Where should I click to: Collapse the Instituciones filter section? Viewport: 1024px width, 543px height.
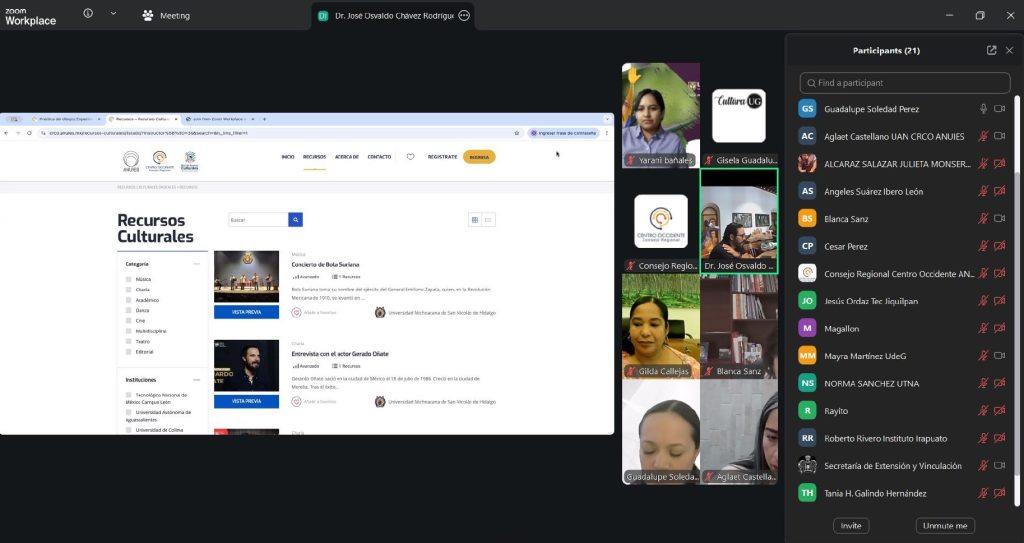click(x=196, y=380)
